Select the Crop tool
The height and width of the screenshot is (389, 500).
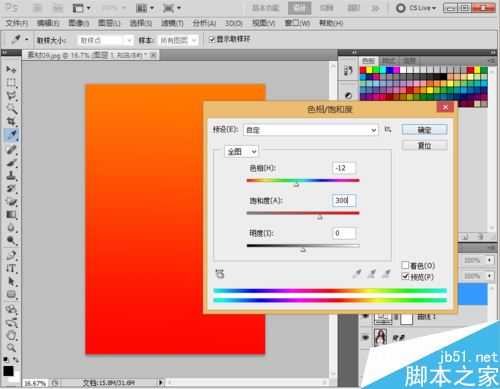coord(11,121)
